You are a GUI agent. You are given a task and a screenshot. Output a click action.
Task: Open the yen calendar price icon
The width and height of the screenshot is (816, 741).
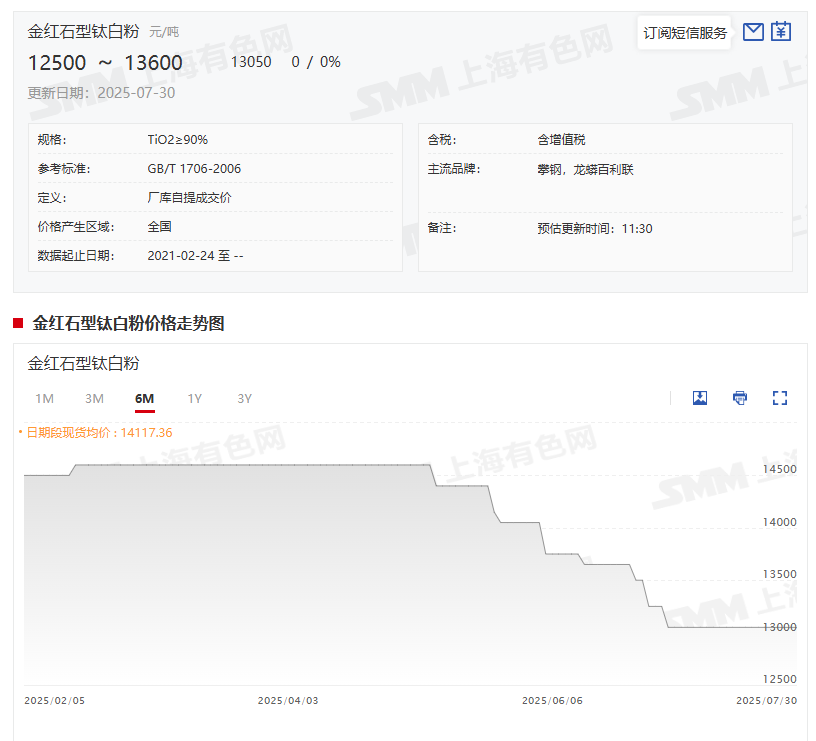point(781,32)
